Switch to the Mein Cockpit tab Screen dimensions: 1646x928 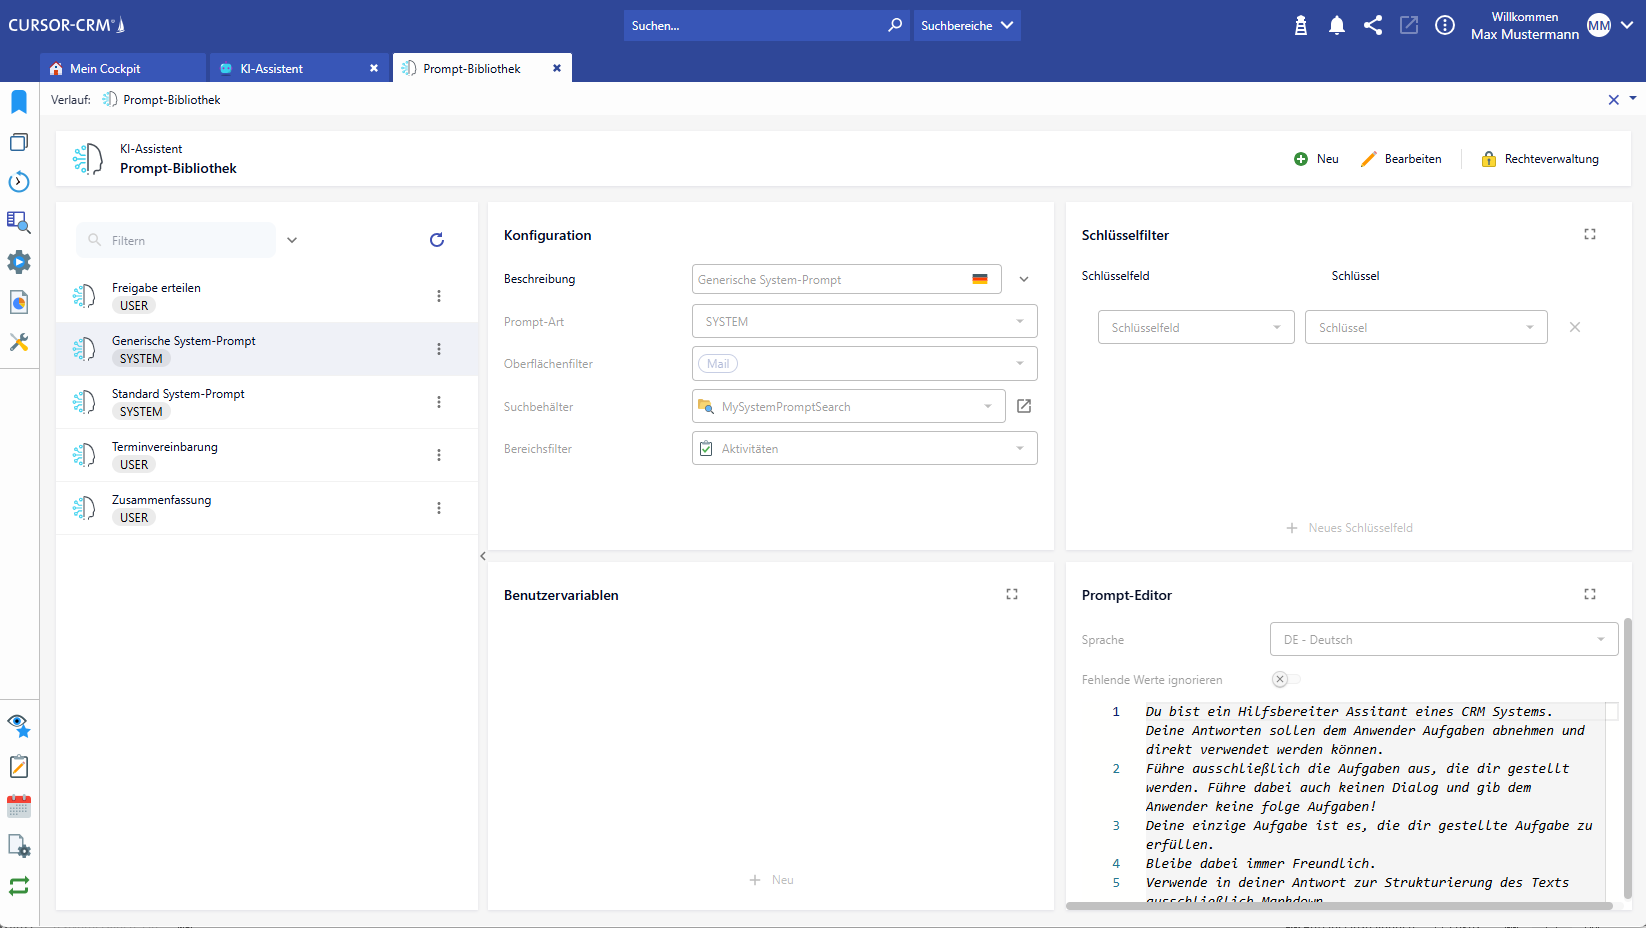[x=105, y=69]
